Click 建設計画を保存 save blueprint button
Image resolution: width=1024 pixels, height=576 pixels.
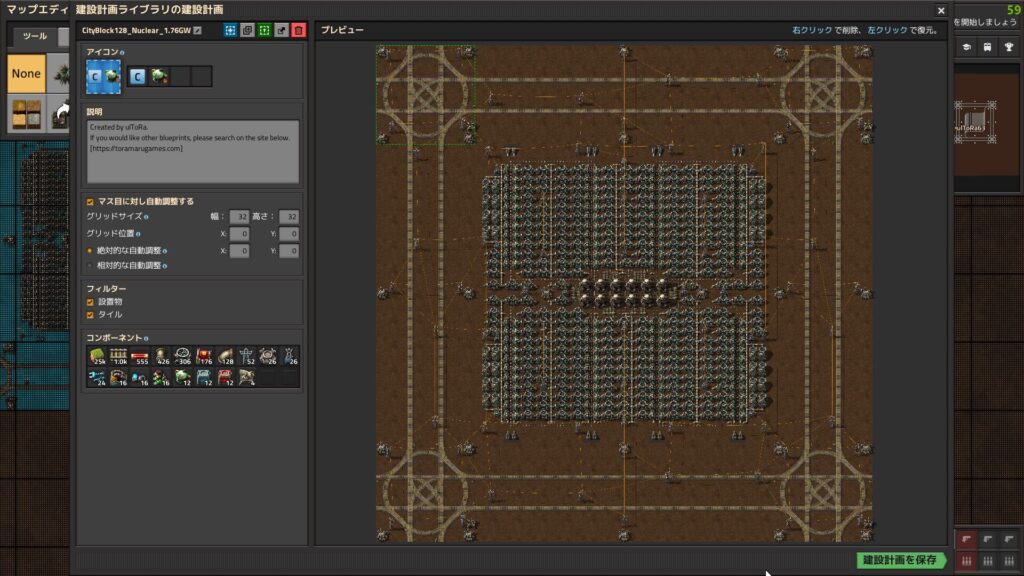click(x=901, y=560)
